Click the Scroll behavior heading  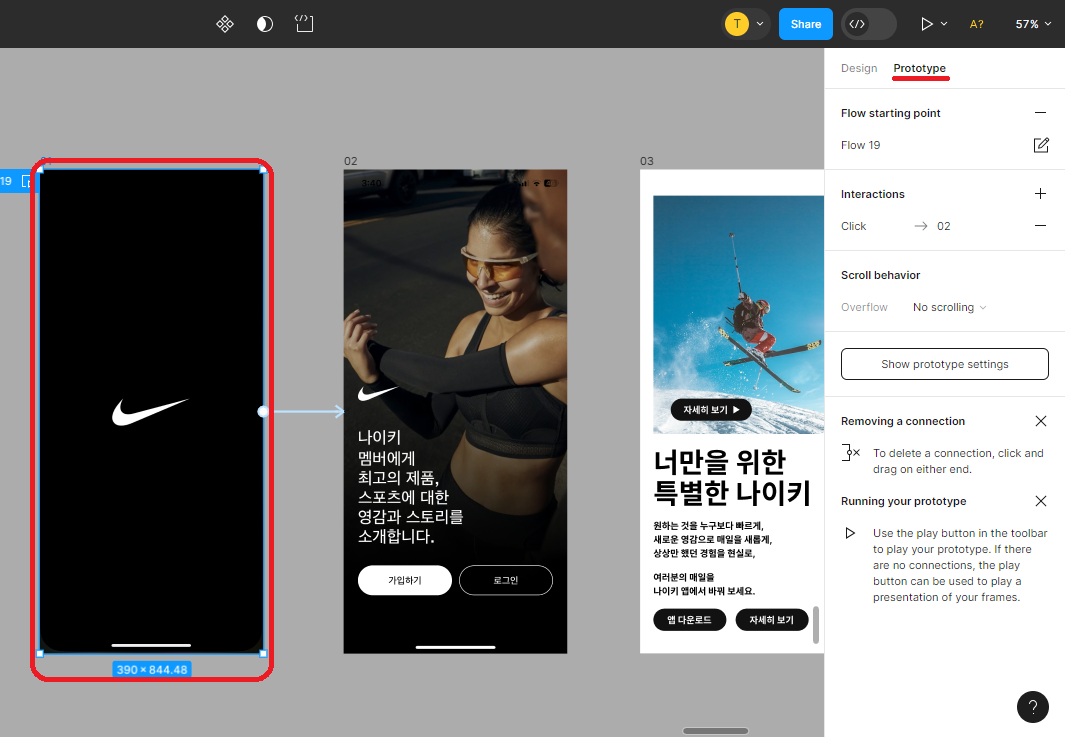point(880,275)
